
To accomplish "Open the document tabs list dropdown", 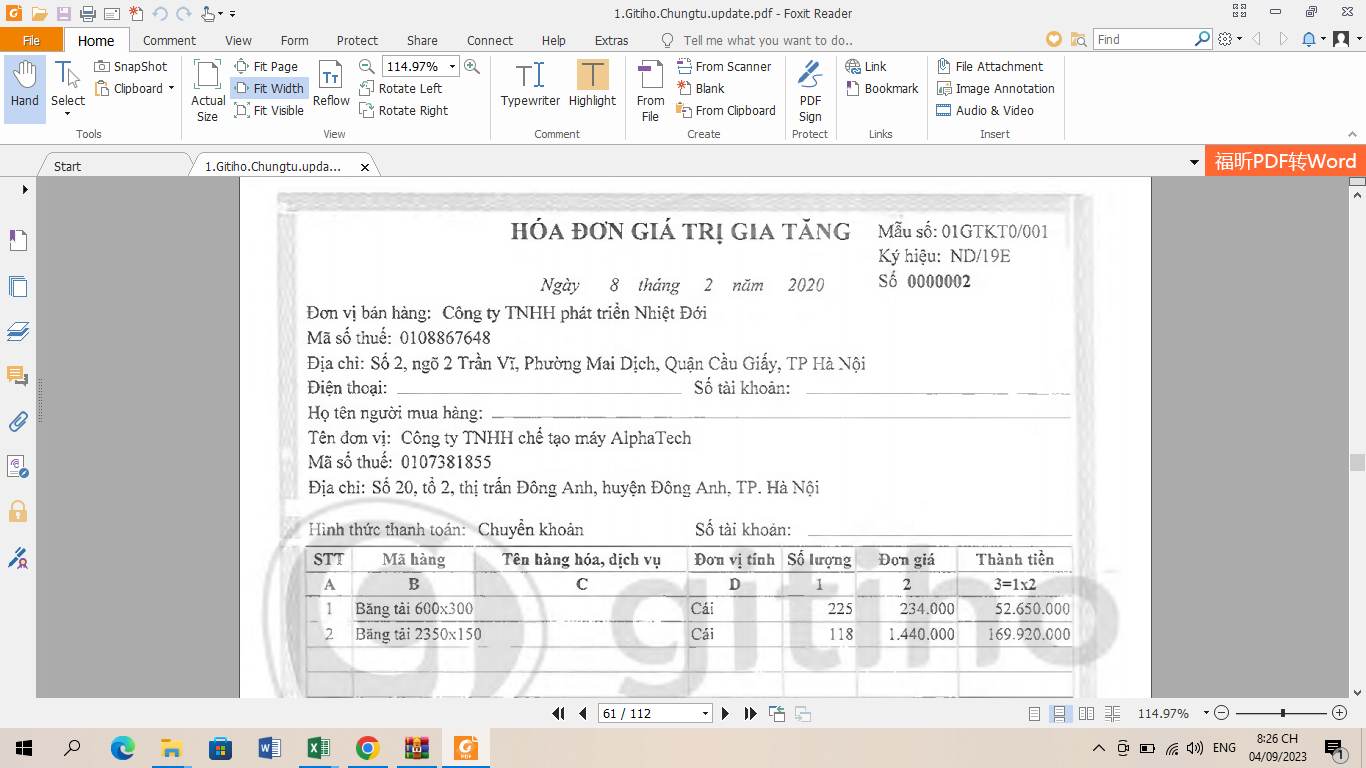I will [x=1194, y=162].
